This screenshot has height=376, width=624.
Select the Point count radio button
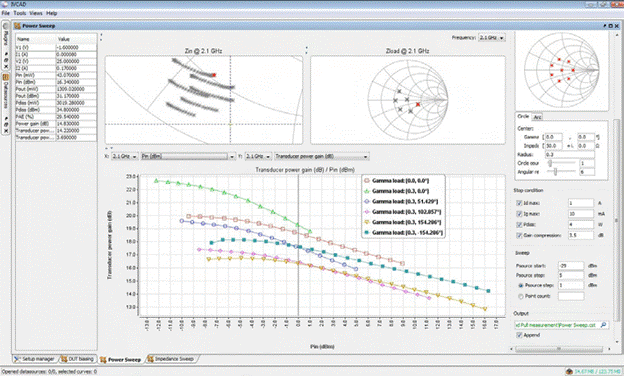click(521, 296)
